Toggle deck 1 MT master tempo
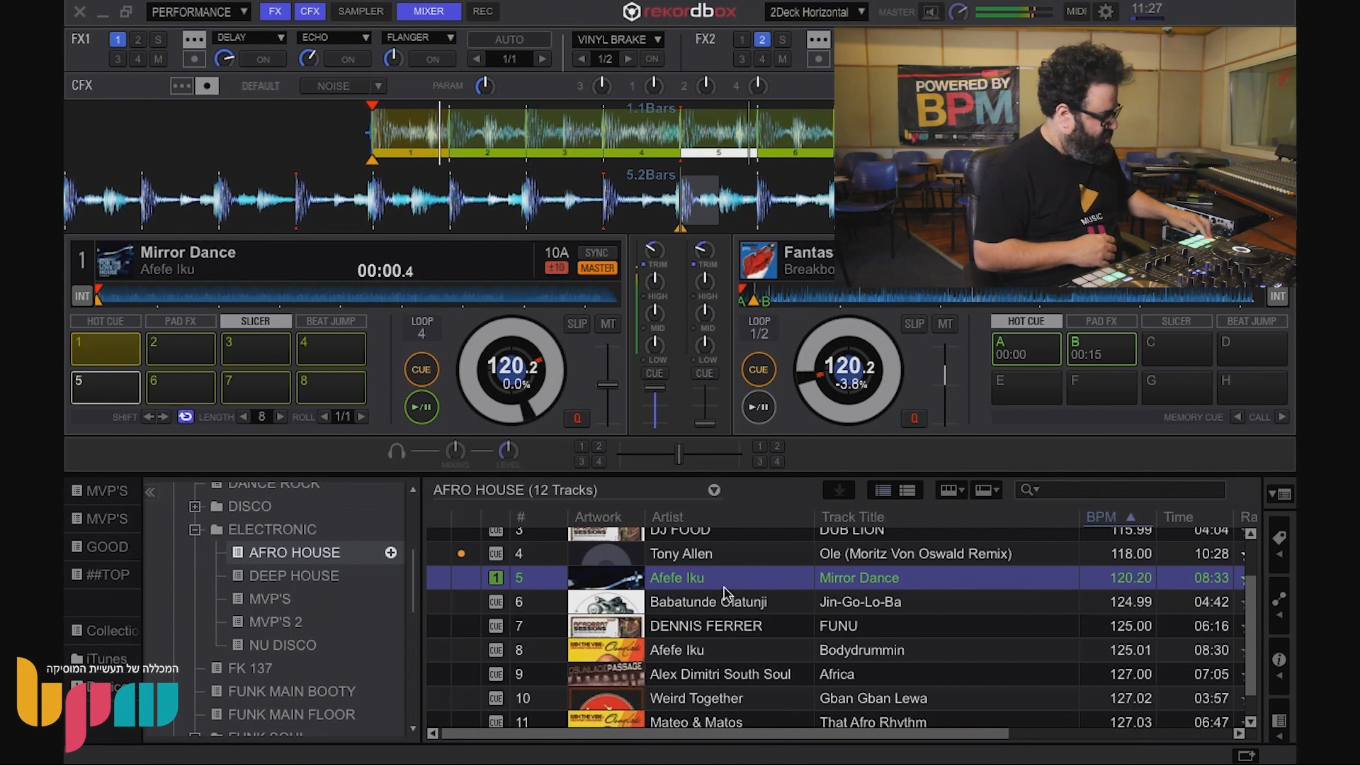 tap(608, 324)
